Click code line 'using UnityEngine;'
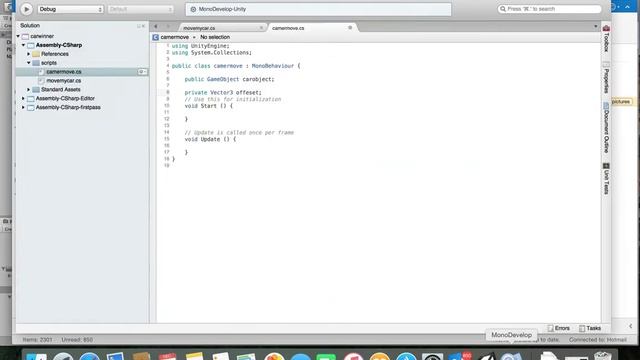The image size is (640, 360). pyautogui.click(x=200, y=46)
